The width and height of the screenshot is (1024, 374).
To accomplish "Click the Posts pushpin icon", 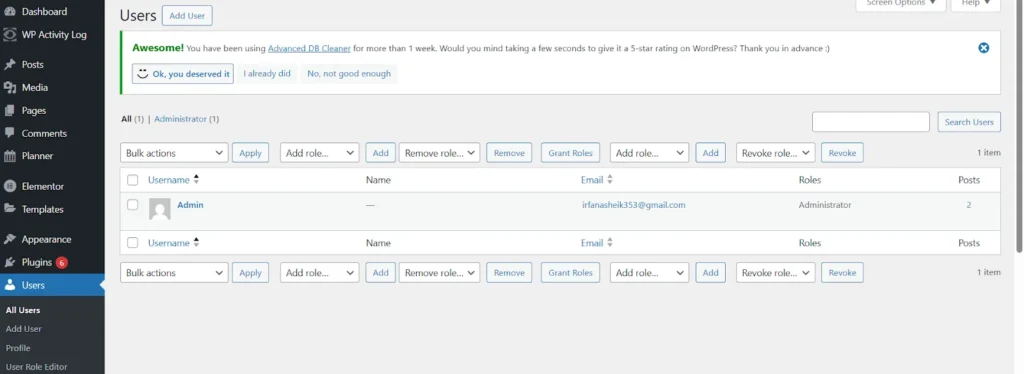I will coord(9,65).
